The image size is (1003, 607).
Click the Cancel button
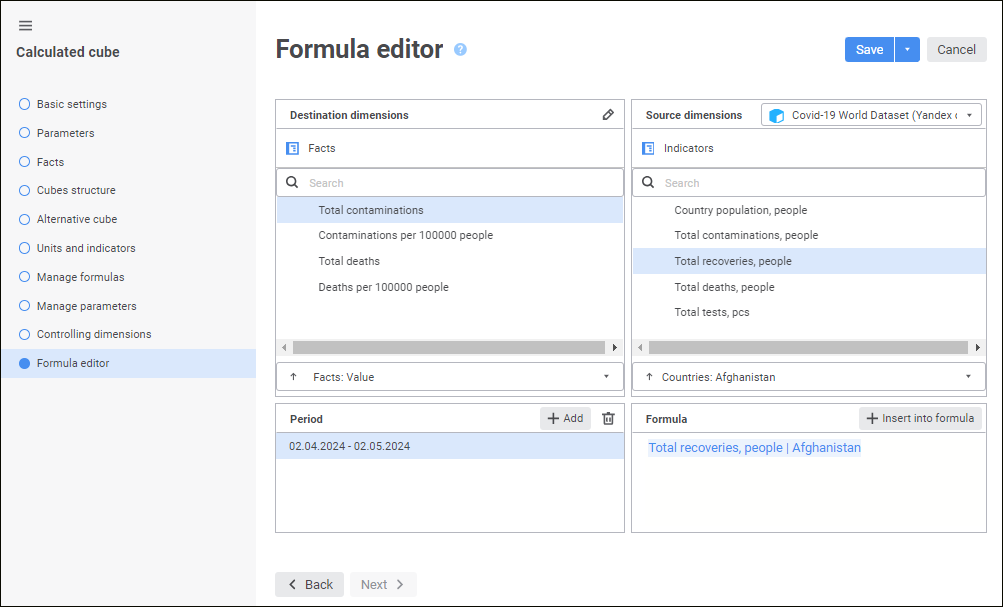pos(956,50)
